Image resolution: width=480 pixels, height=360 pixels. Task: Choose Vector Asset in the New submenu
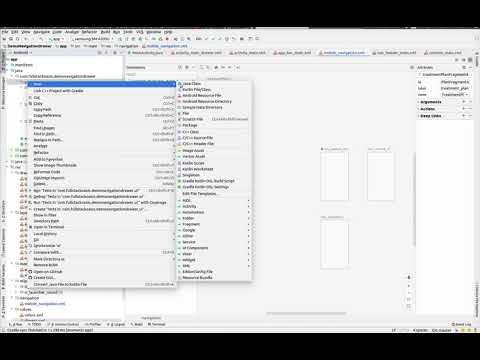pyautogui.click(x=214, y=156)
